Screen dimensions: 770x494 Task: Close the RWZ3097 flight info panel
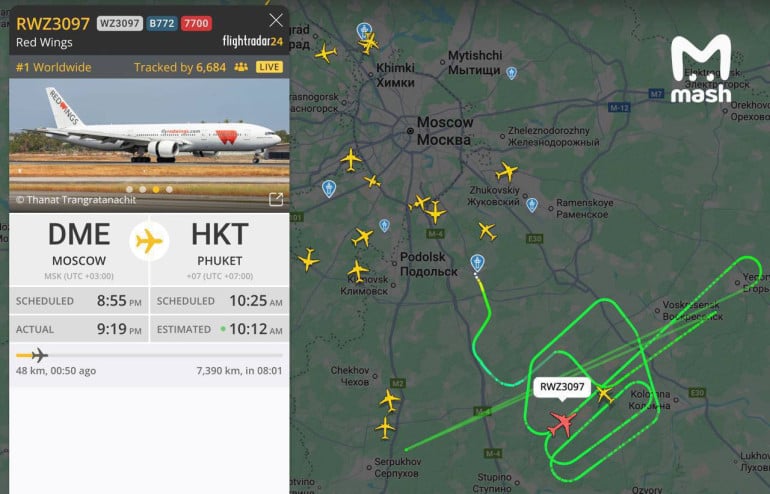coord(276,20)
